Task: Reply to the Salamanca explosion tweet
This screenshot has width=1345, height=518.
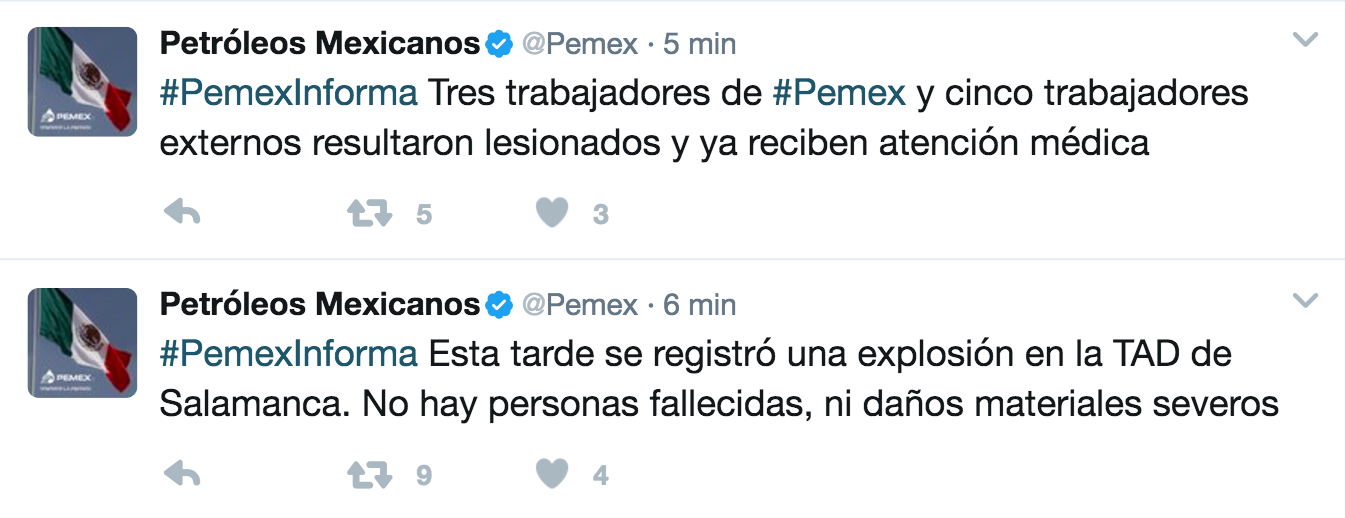Action: point(182,475)
